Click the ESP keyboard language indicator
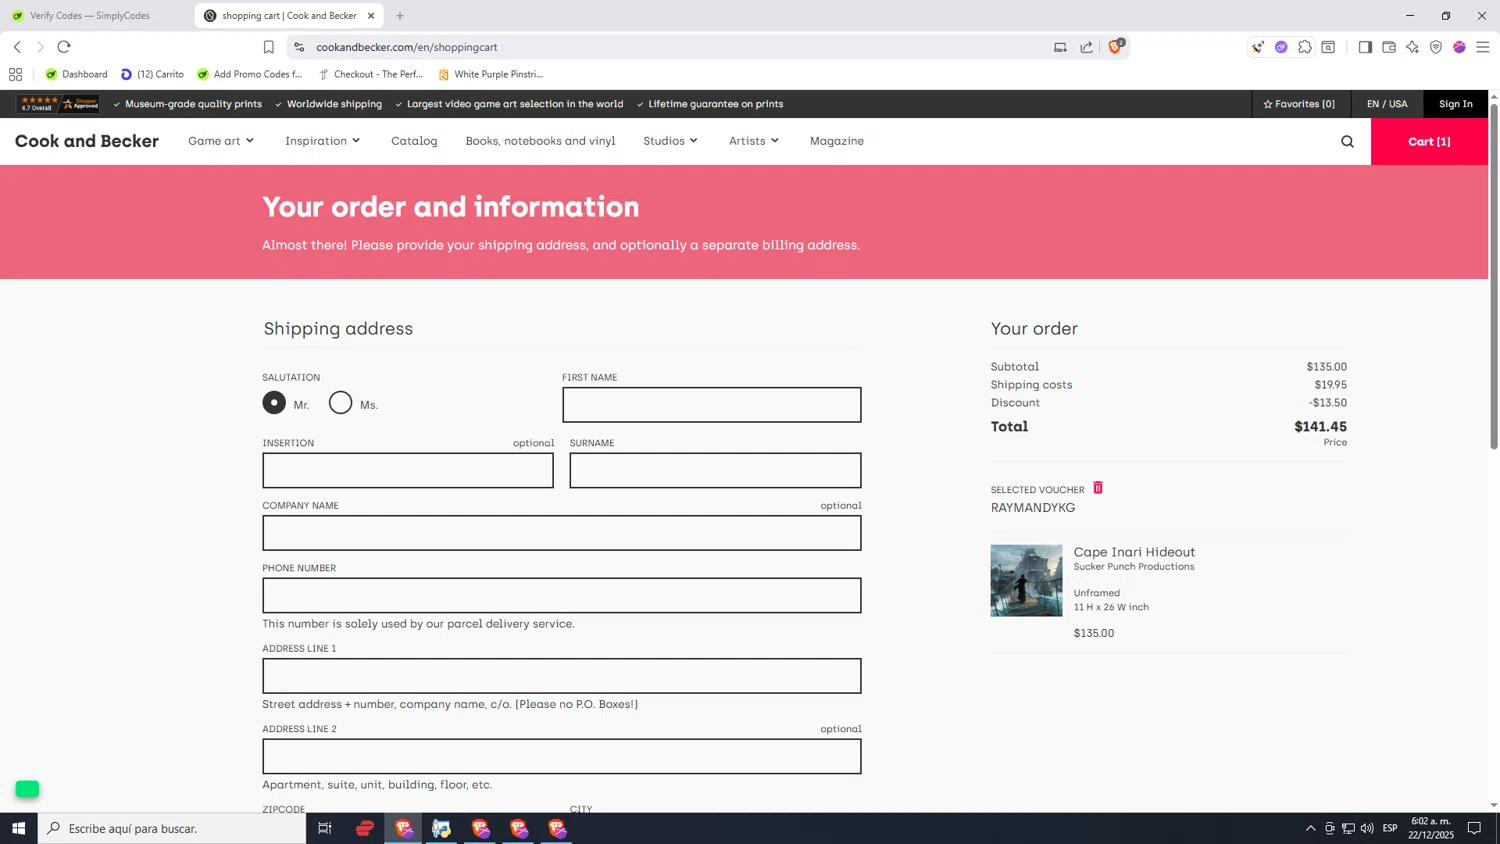This screenshot has height=844, width=1500. click(1390, 828)
